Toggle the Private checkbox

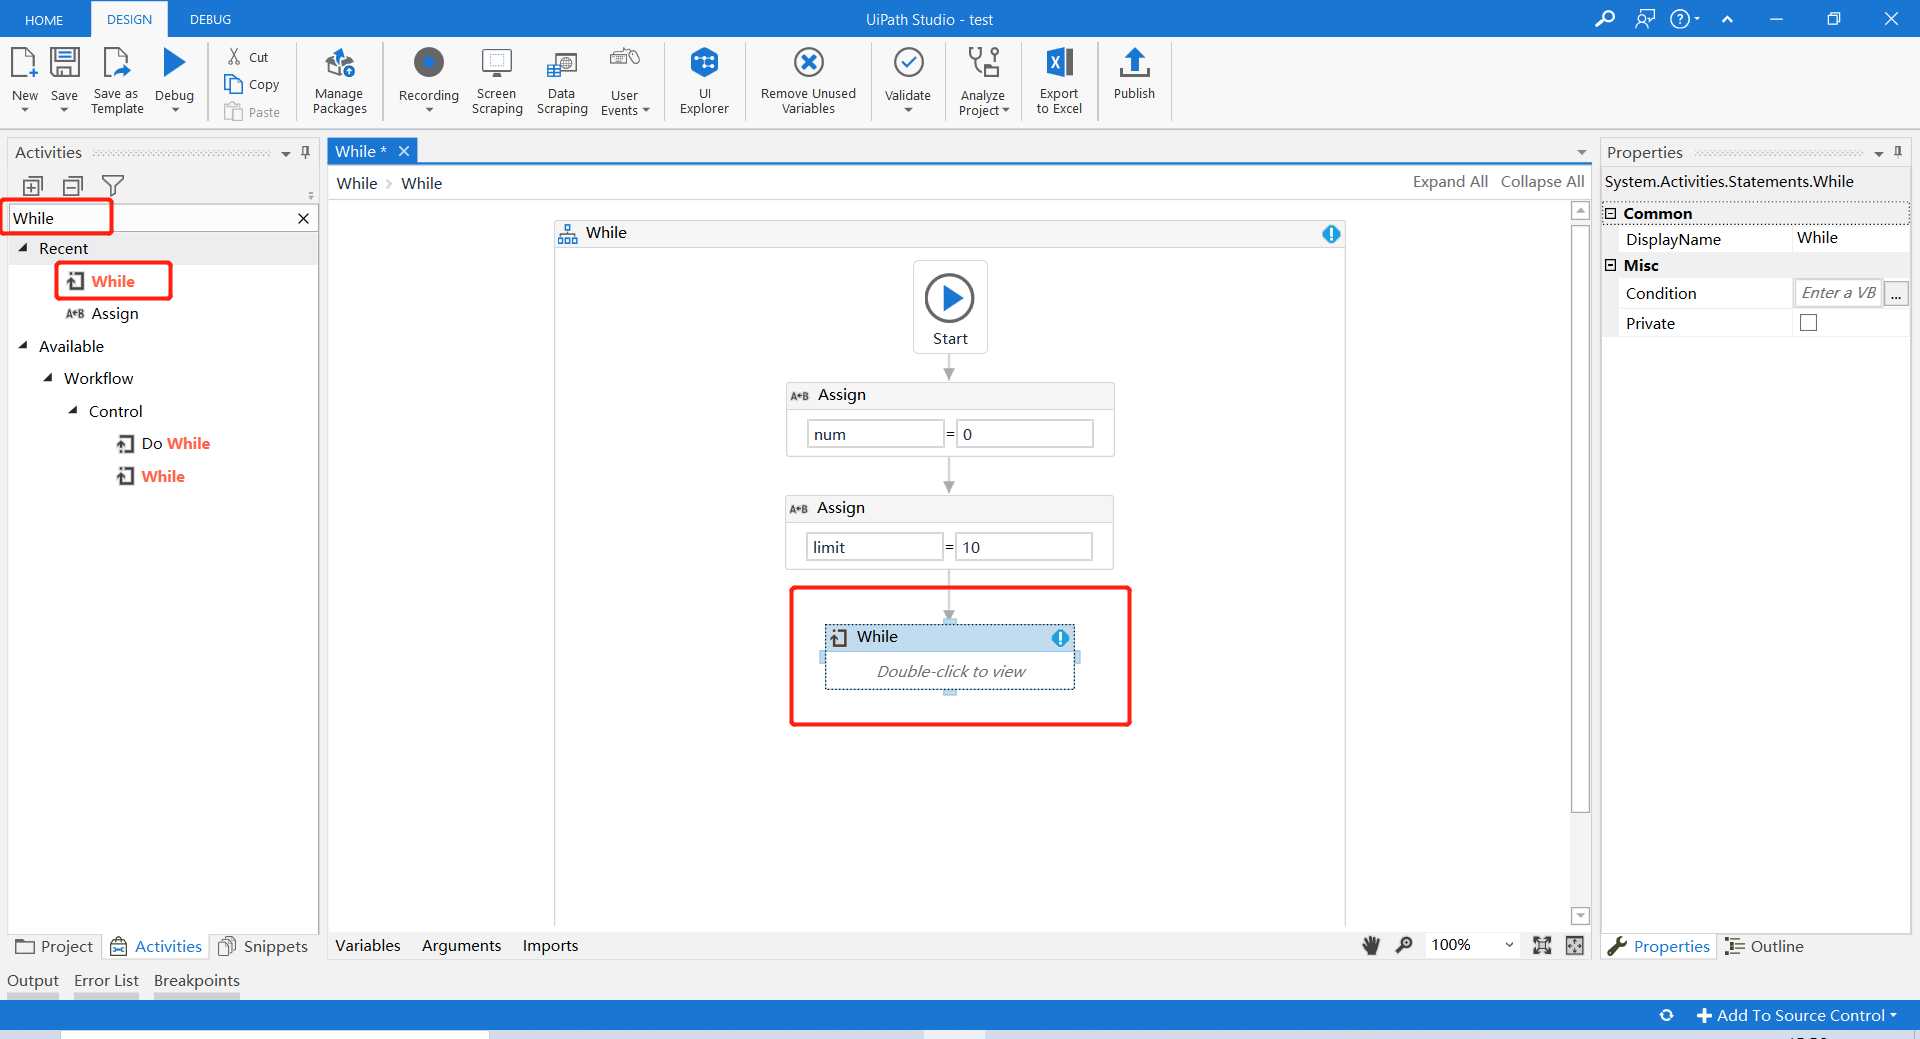1808,323
